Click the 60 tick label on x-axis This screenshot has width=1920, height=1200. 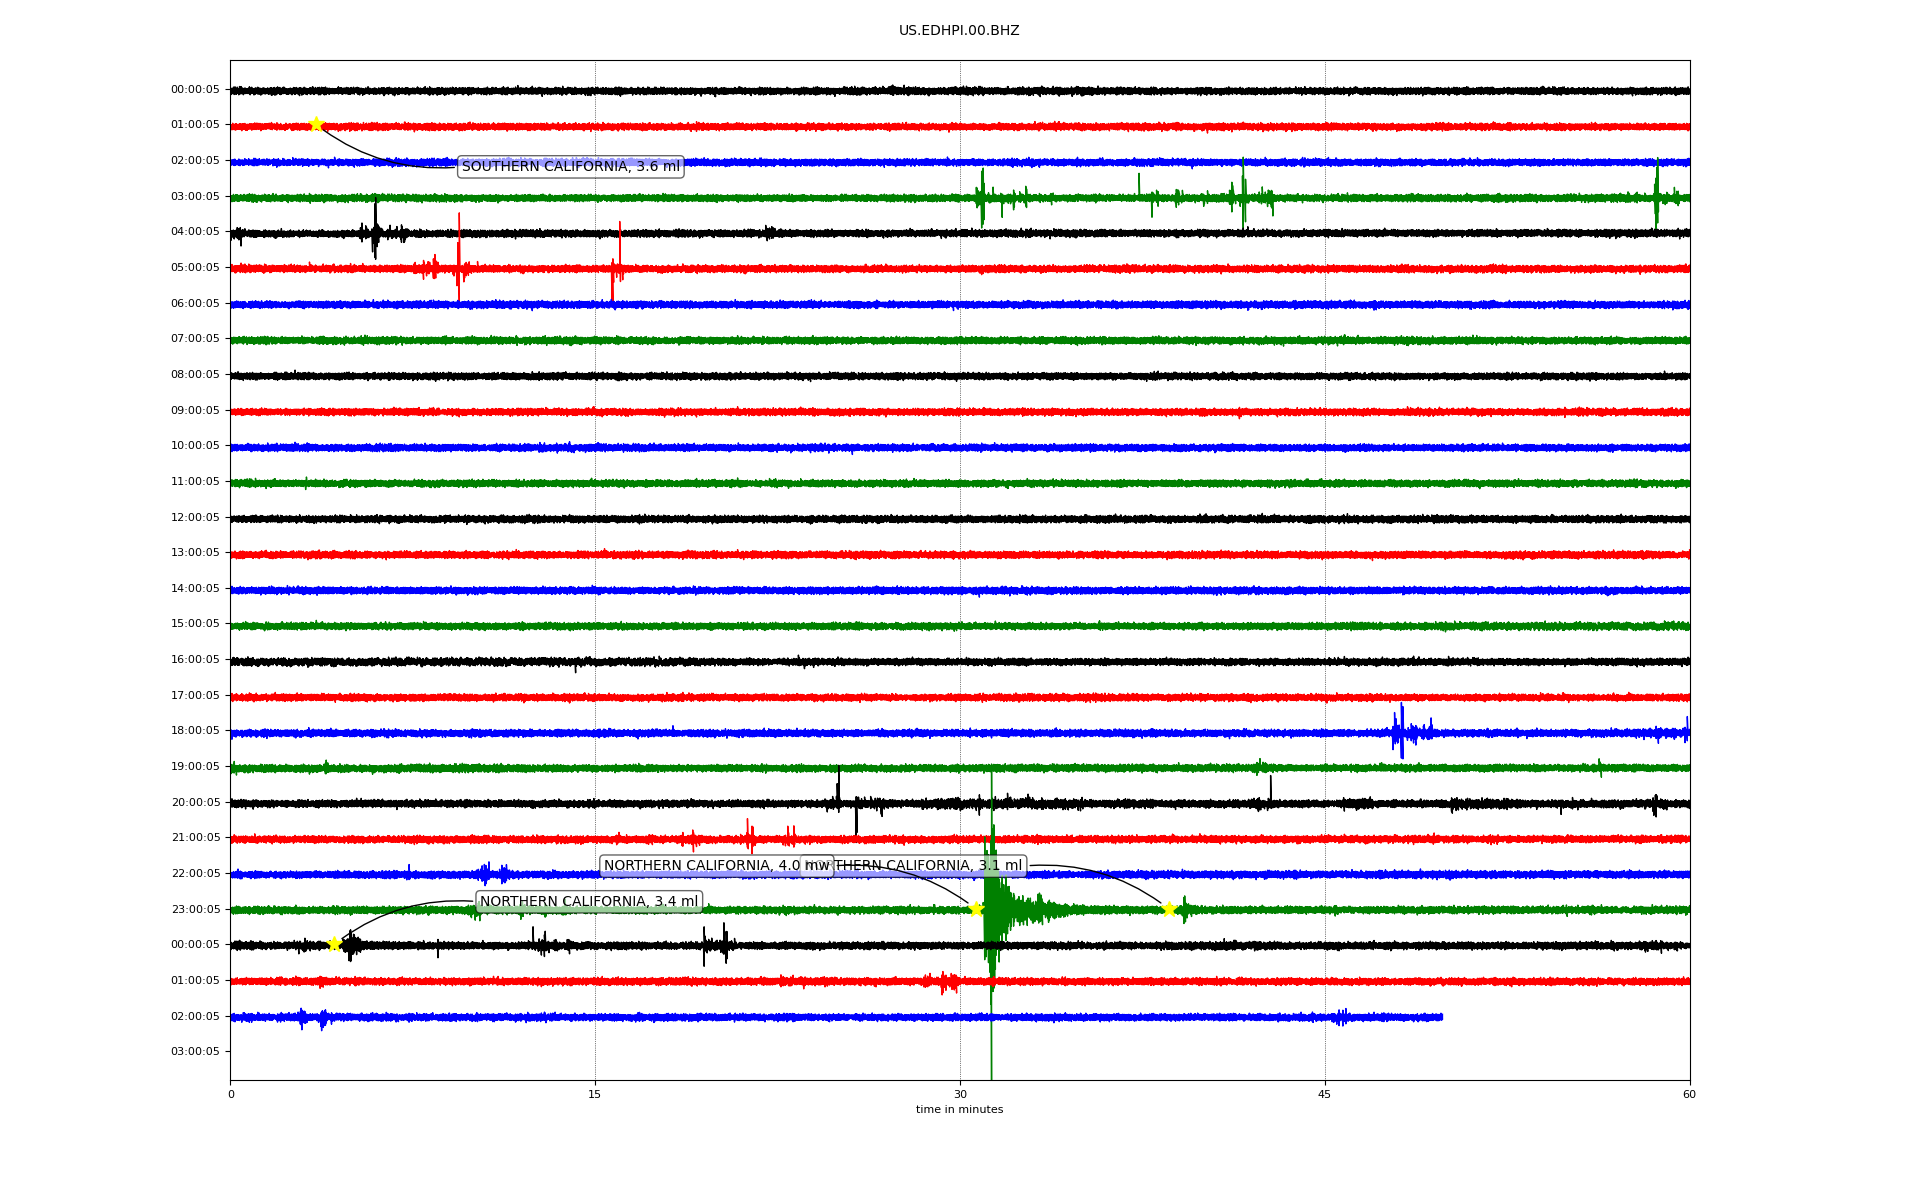pos(1689,1094)
